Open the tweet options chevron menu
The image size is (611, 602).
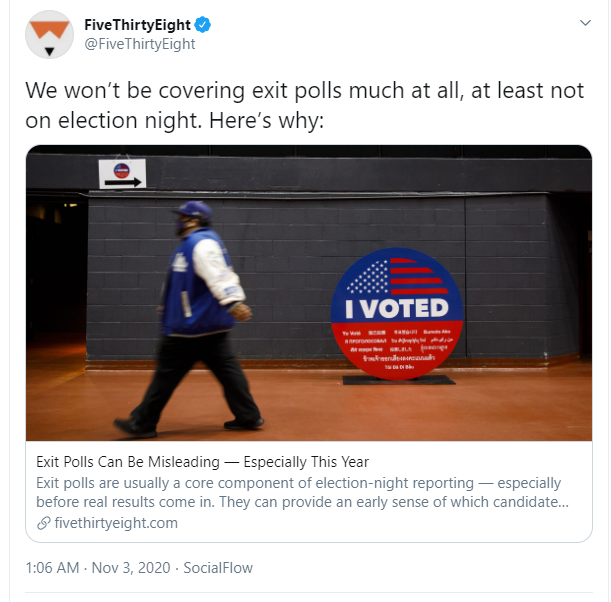click(x=585, y=23)
